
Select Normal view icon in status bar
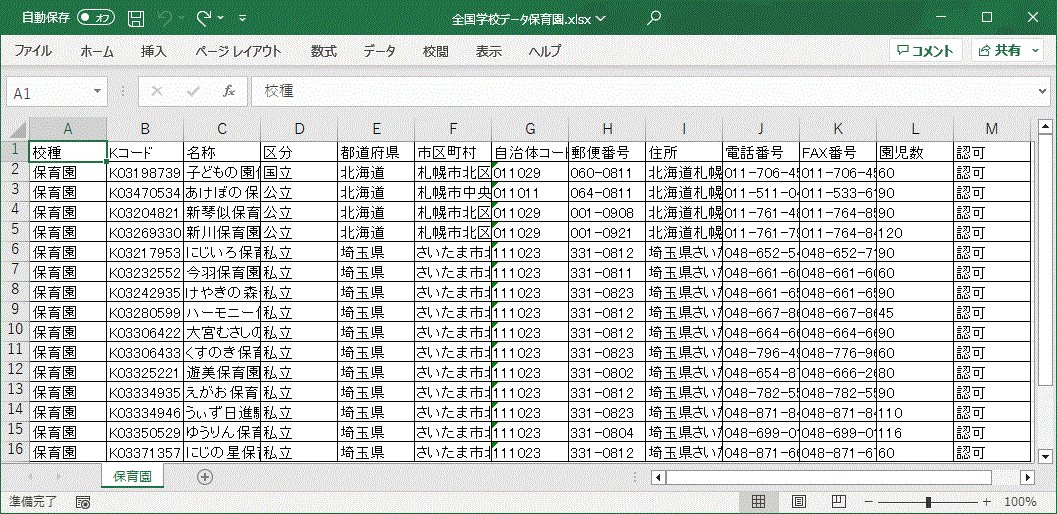click(x=759, y=502)
